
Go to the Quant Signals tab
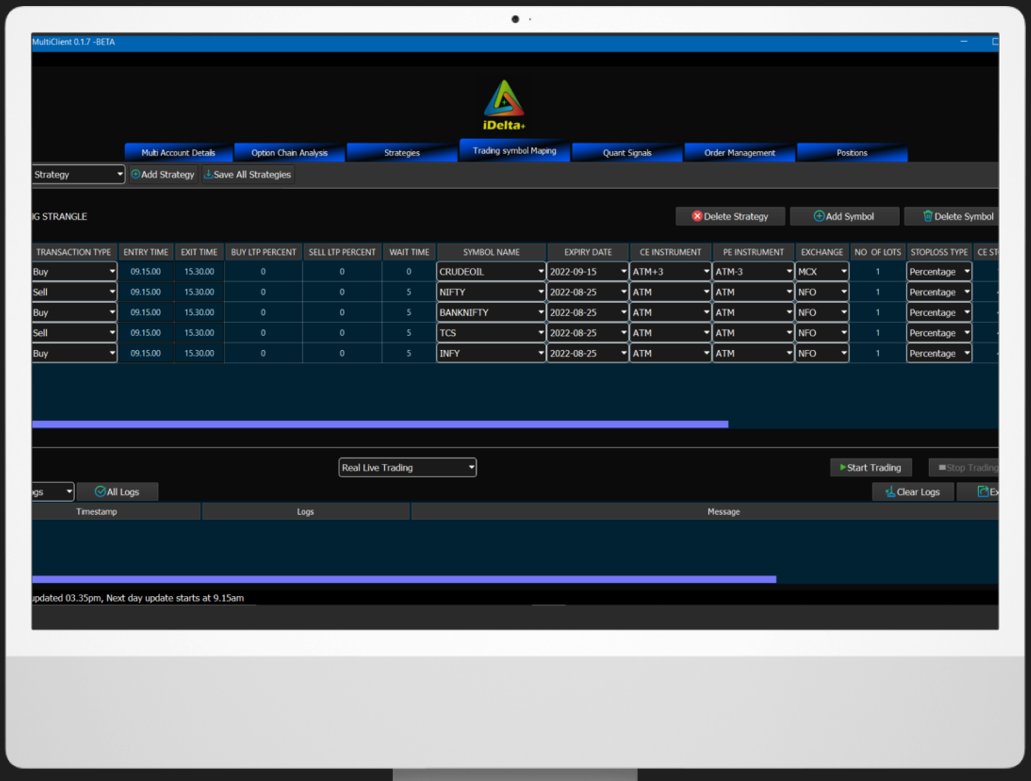coord(627,153)
